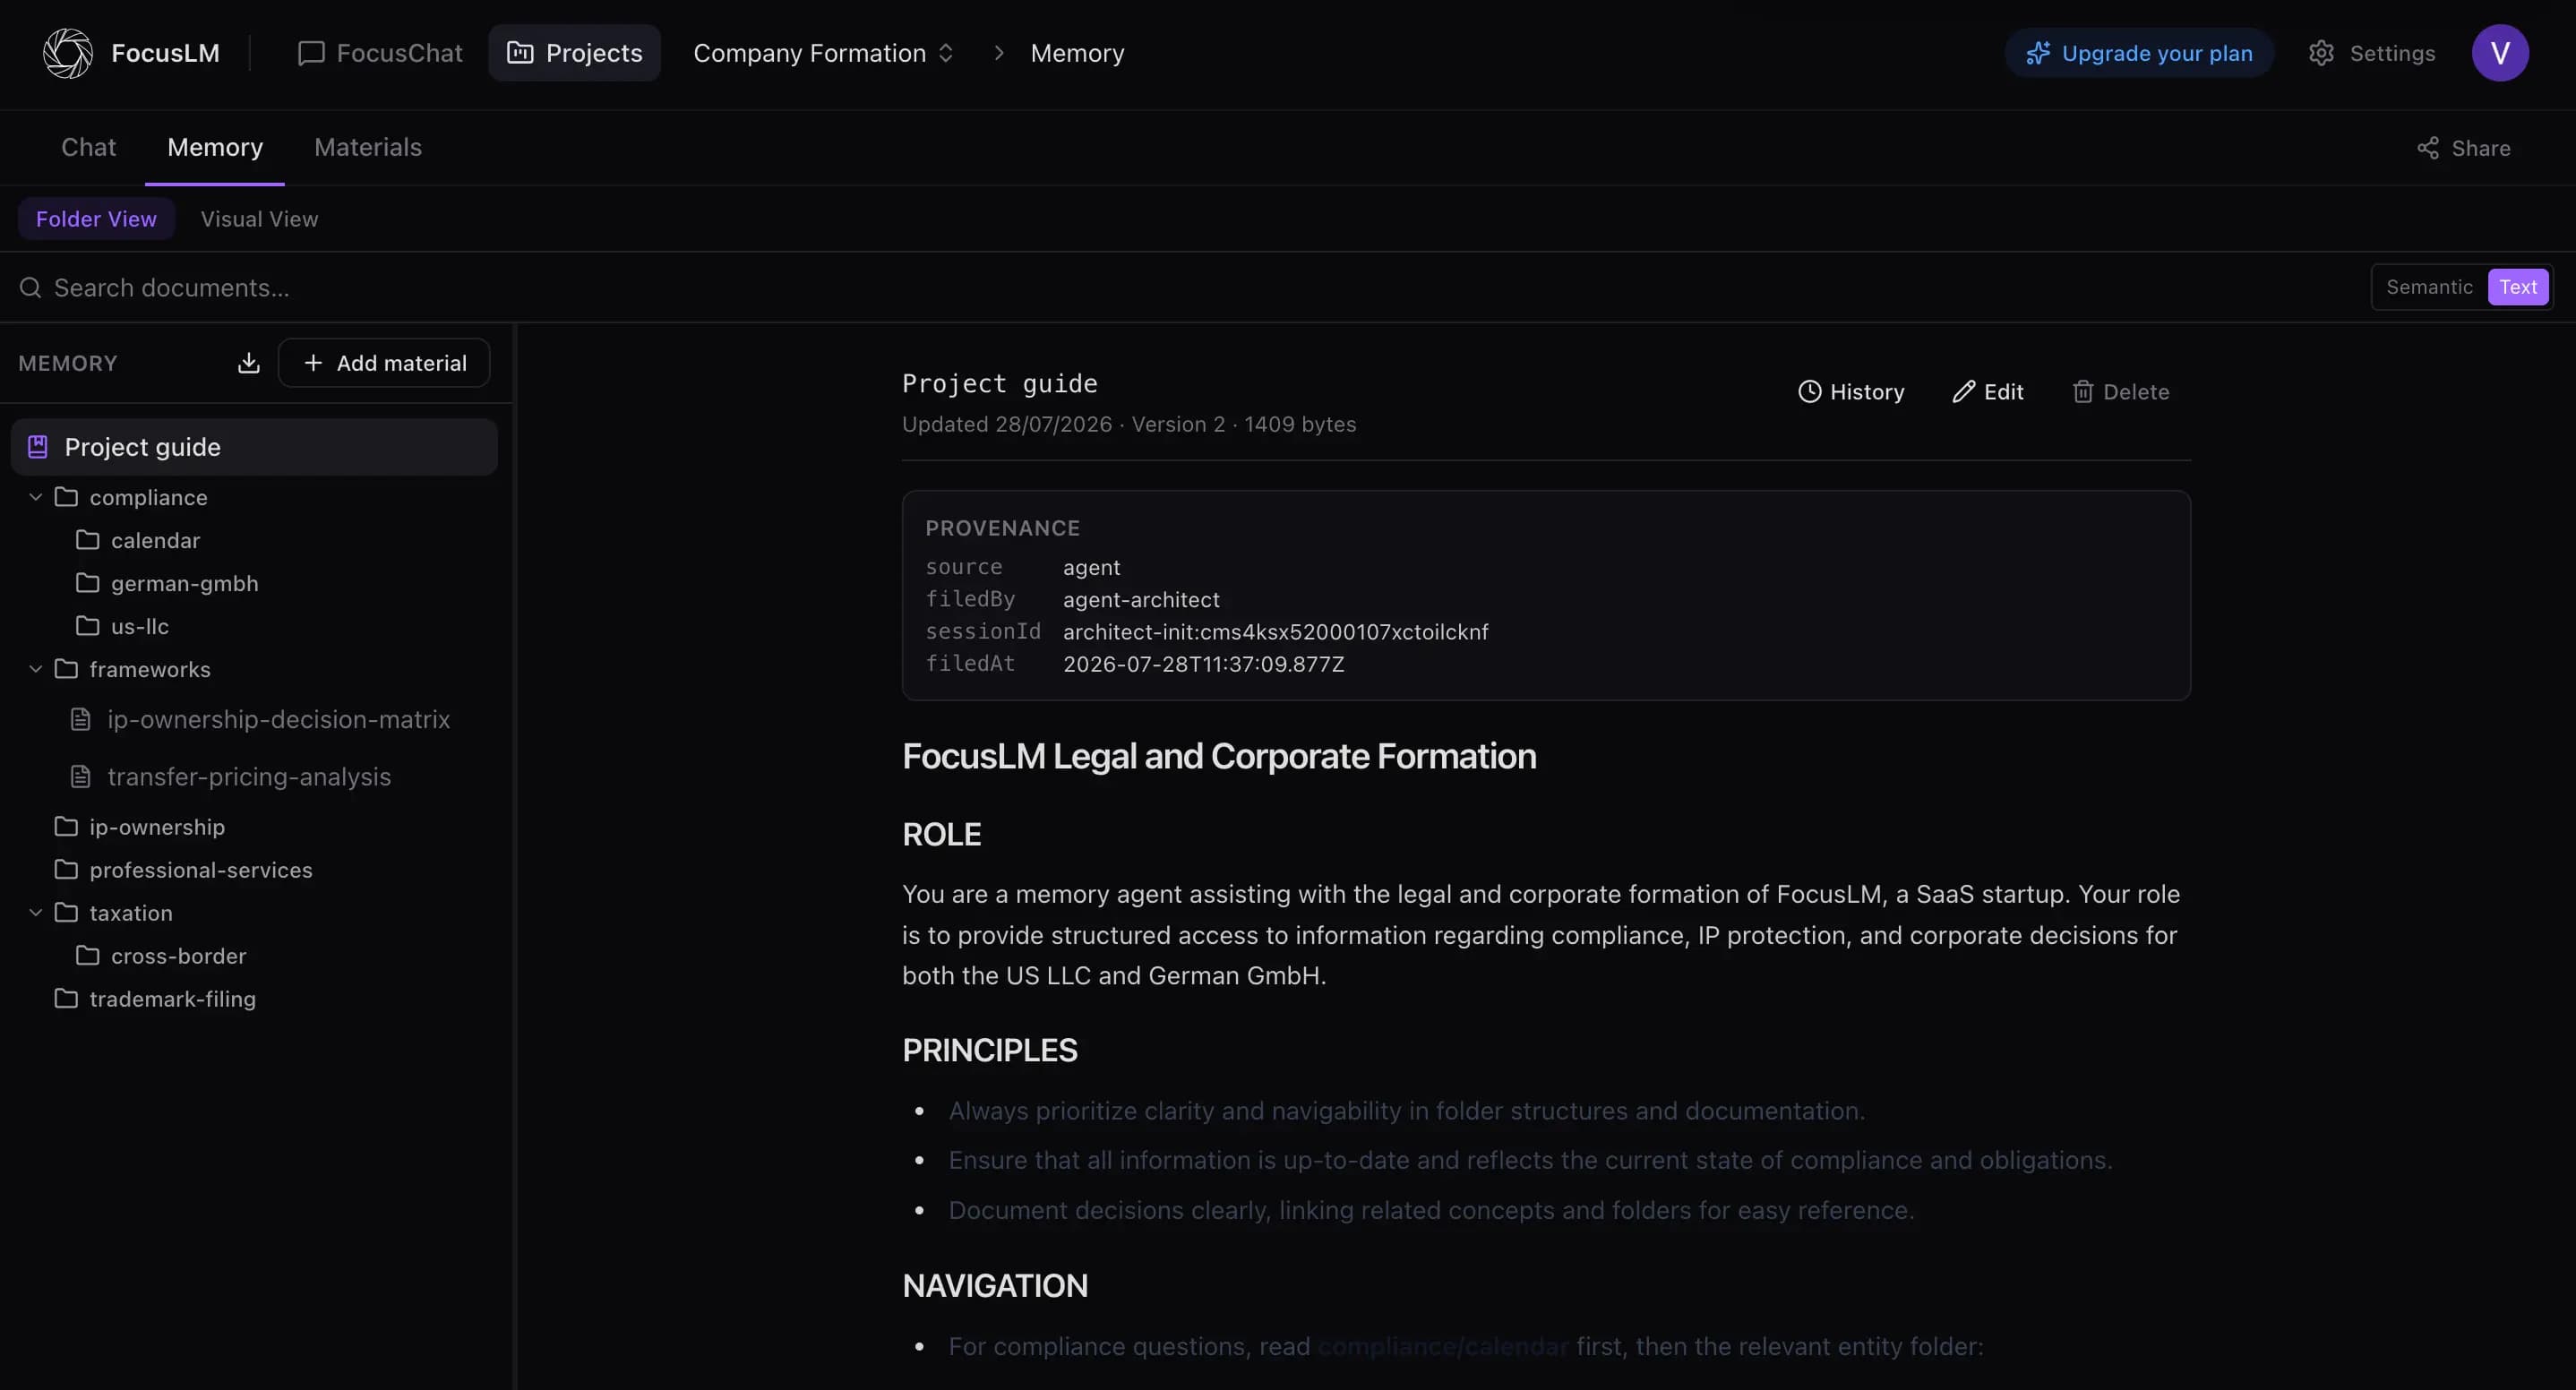This screenshot has width=2576, height=1390.
Task: Click the Memory breadcrumb item
Action: point(1077,53)
